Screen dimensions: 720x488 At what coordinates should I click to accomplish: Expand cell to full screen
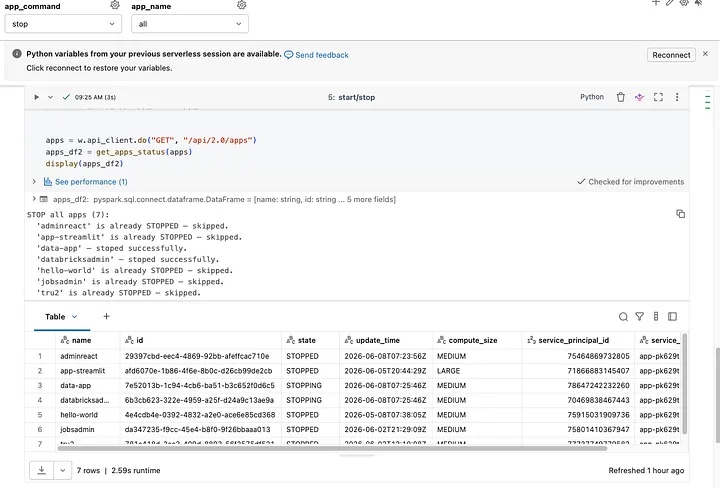tap(658, 97)
